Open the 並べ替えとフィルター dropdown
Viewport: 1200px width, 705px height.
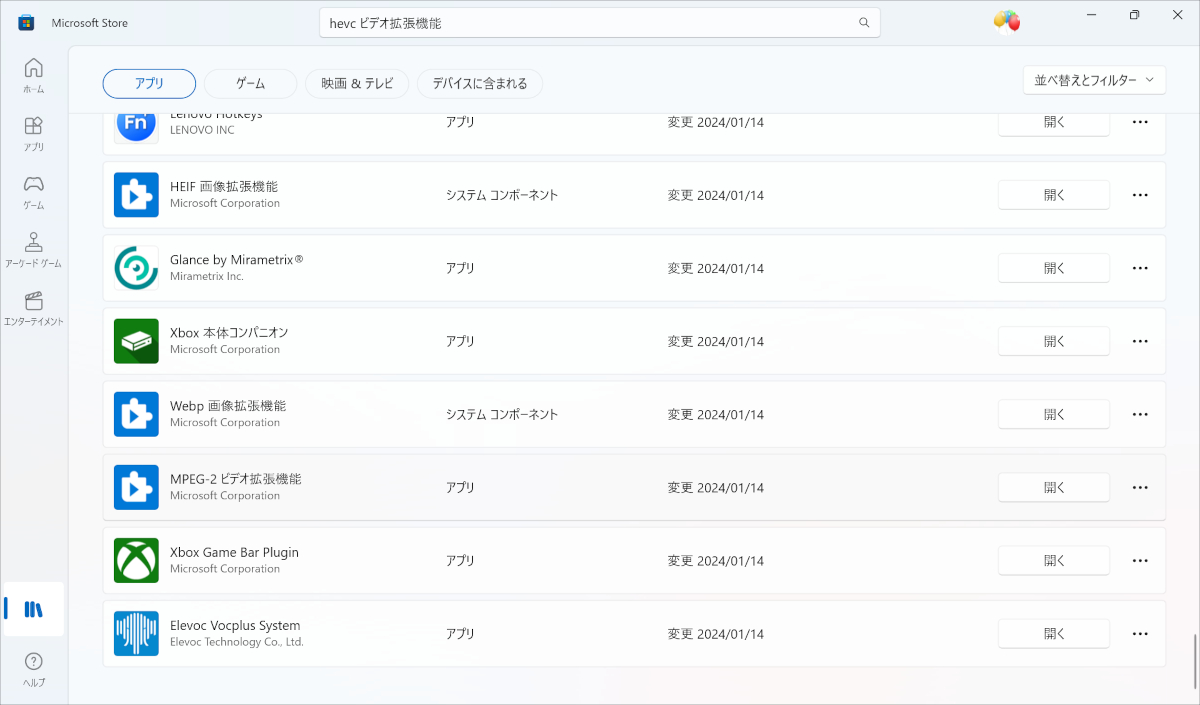(1094, 79)
